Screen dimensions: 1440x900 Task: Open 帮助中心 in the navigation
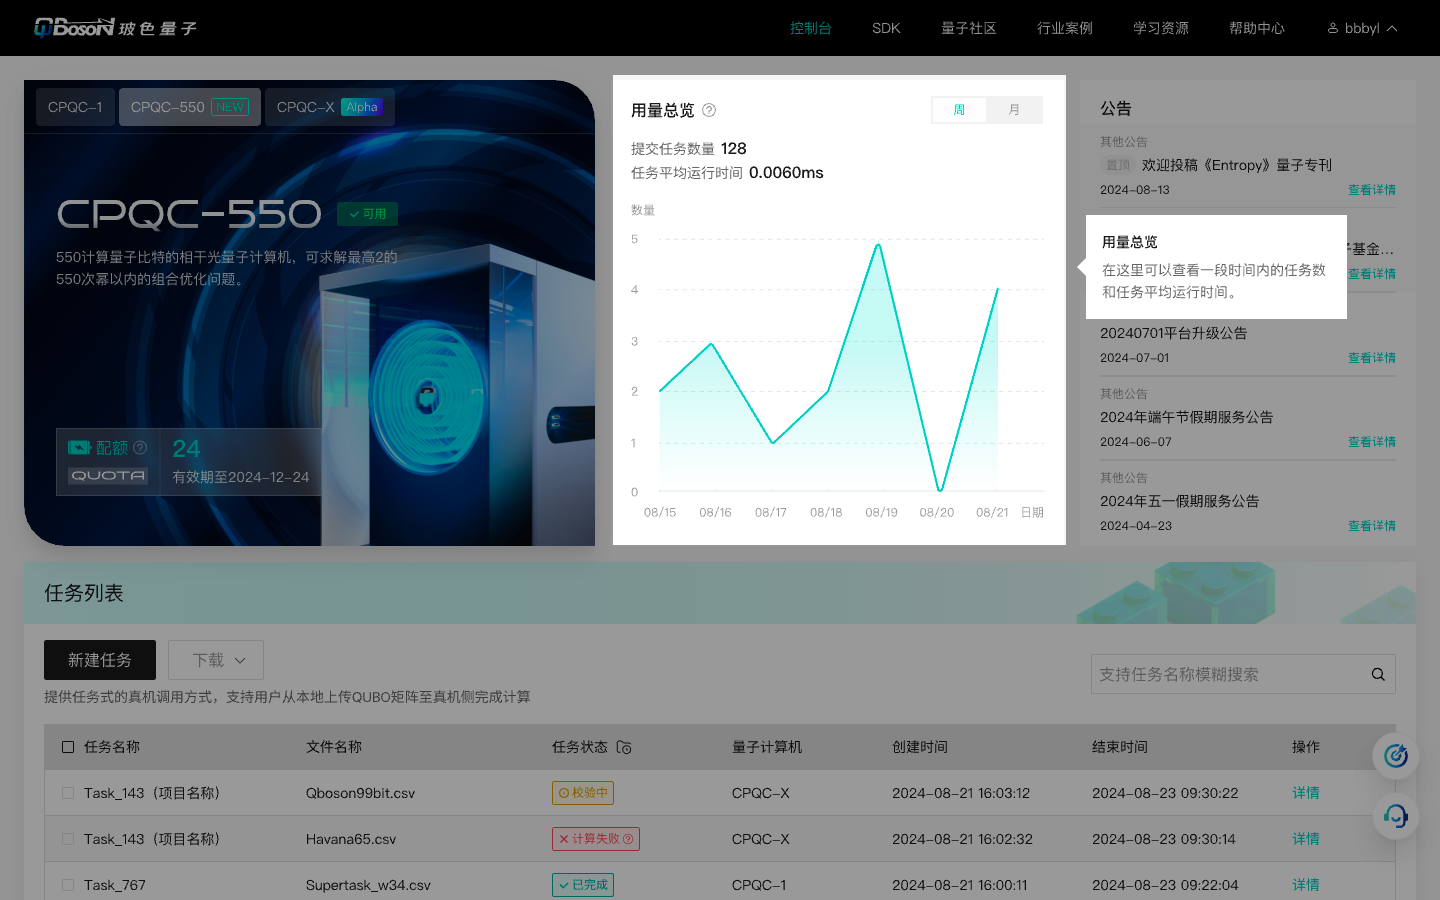click(1257, 28)
